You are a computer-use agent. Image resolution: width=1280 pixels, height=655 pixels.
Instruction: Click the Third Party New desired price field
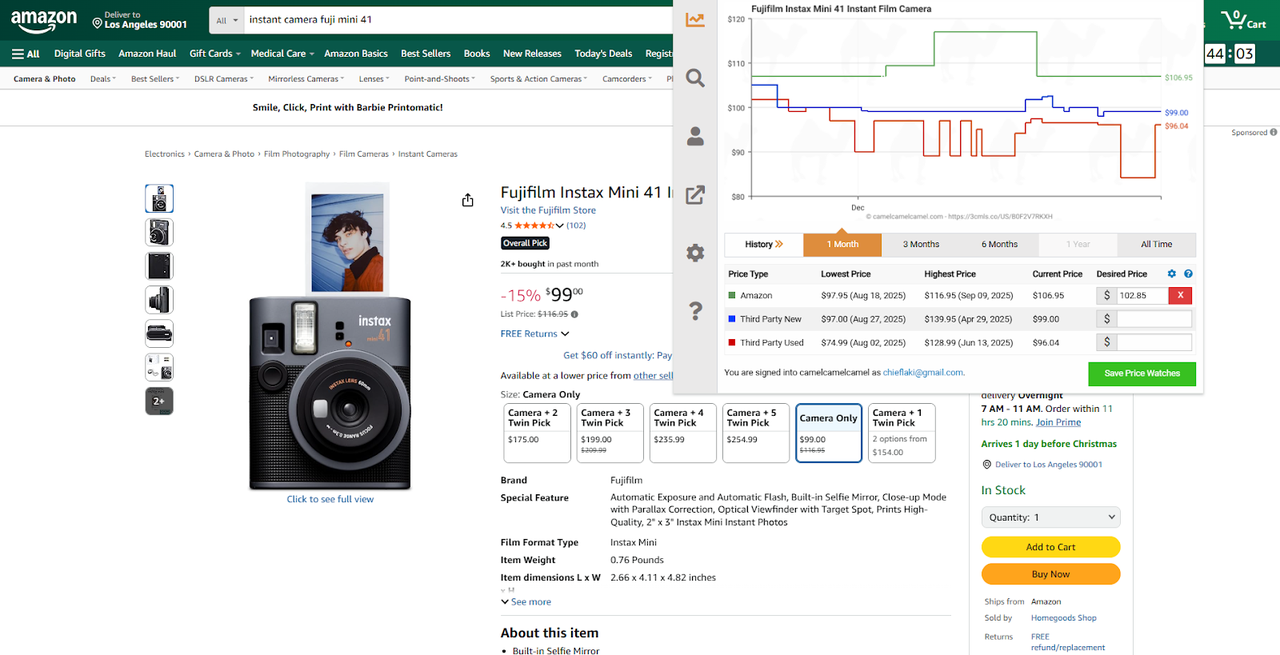click(1154, 319)
